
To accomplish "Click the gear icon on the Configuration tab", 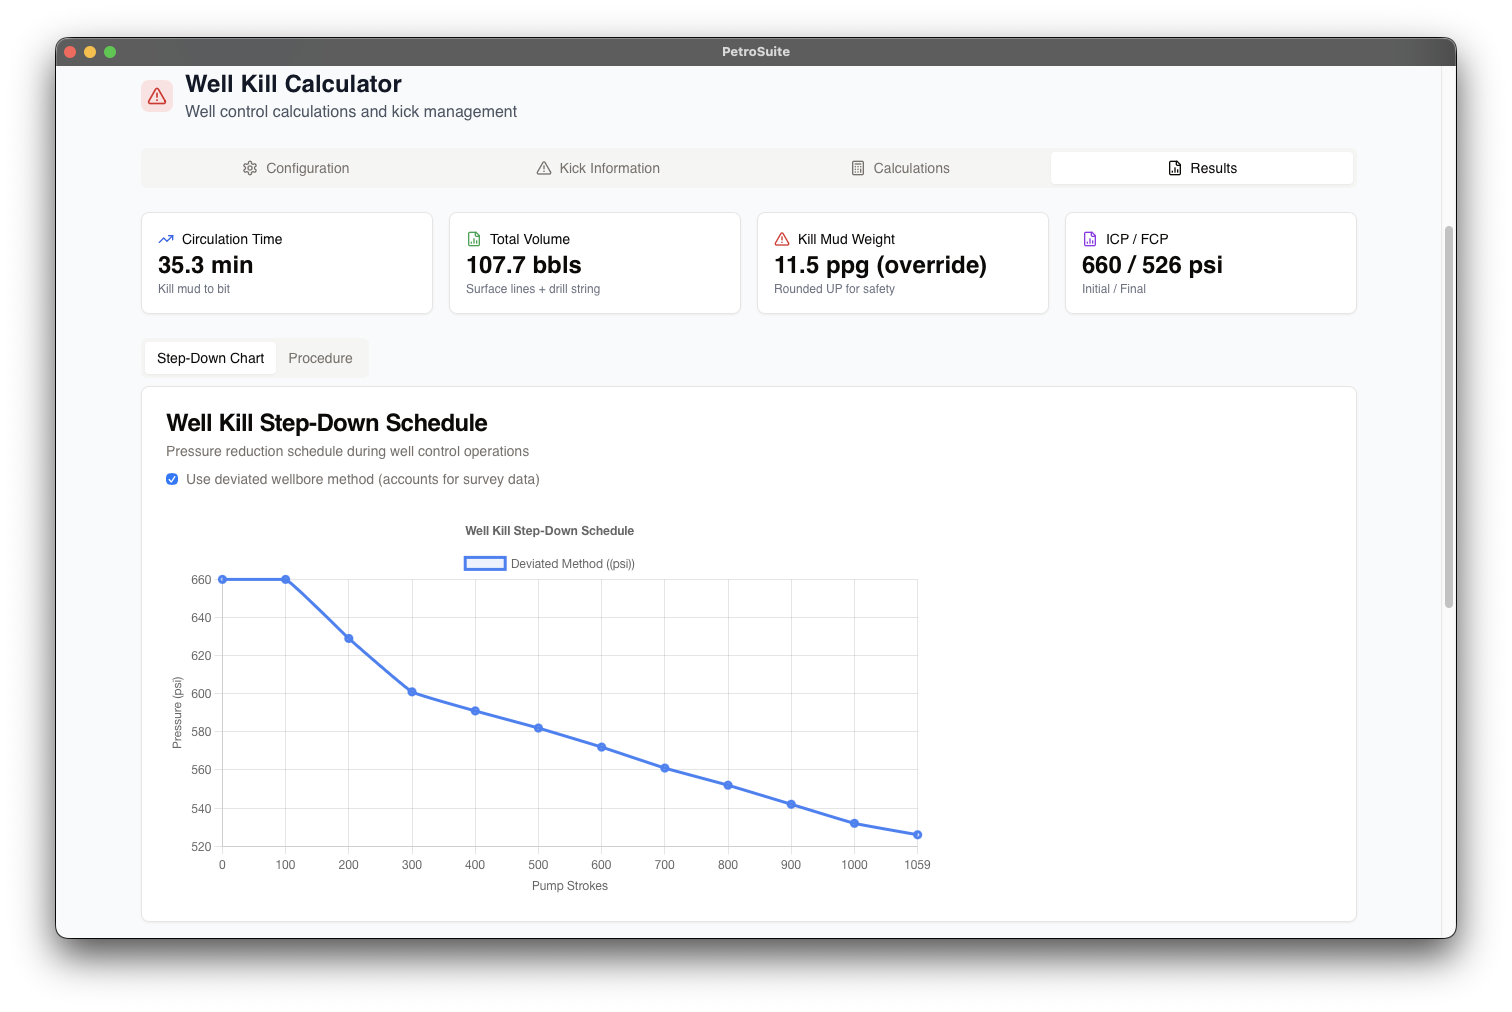I will pyautogui.click(x=250, y=168).
